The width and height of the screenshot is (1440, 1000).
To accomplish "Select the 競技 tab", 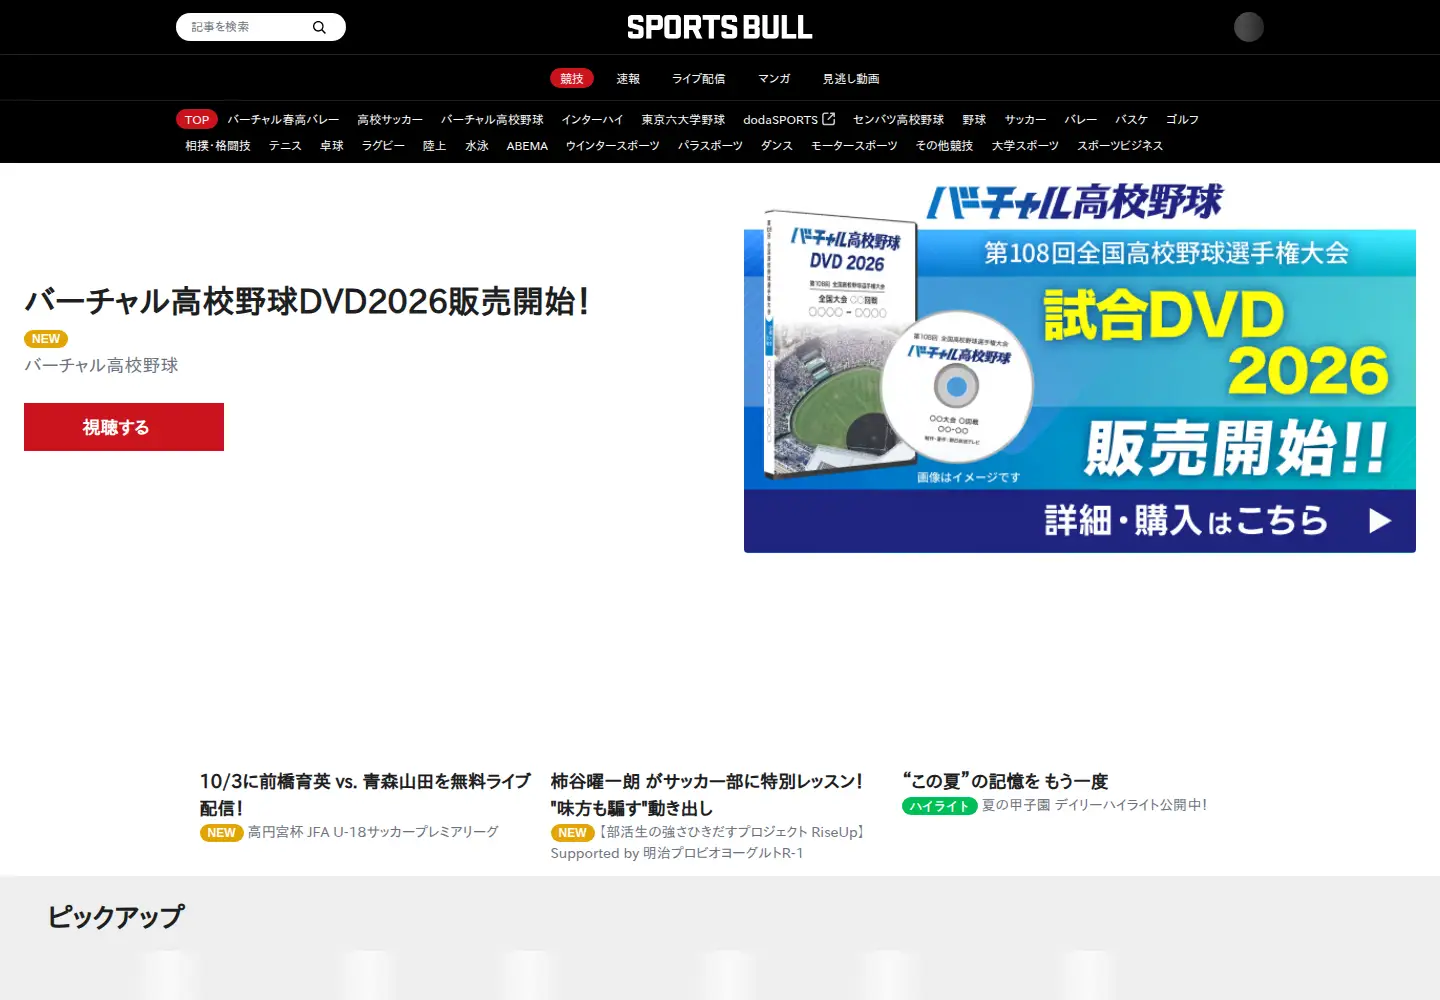I will click(x=572, y=78).
